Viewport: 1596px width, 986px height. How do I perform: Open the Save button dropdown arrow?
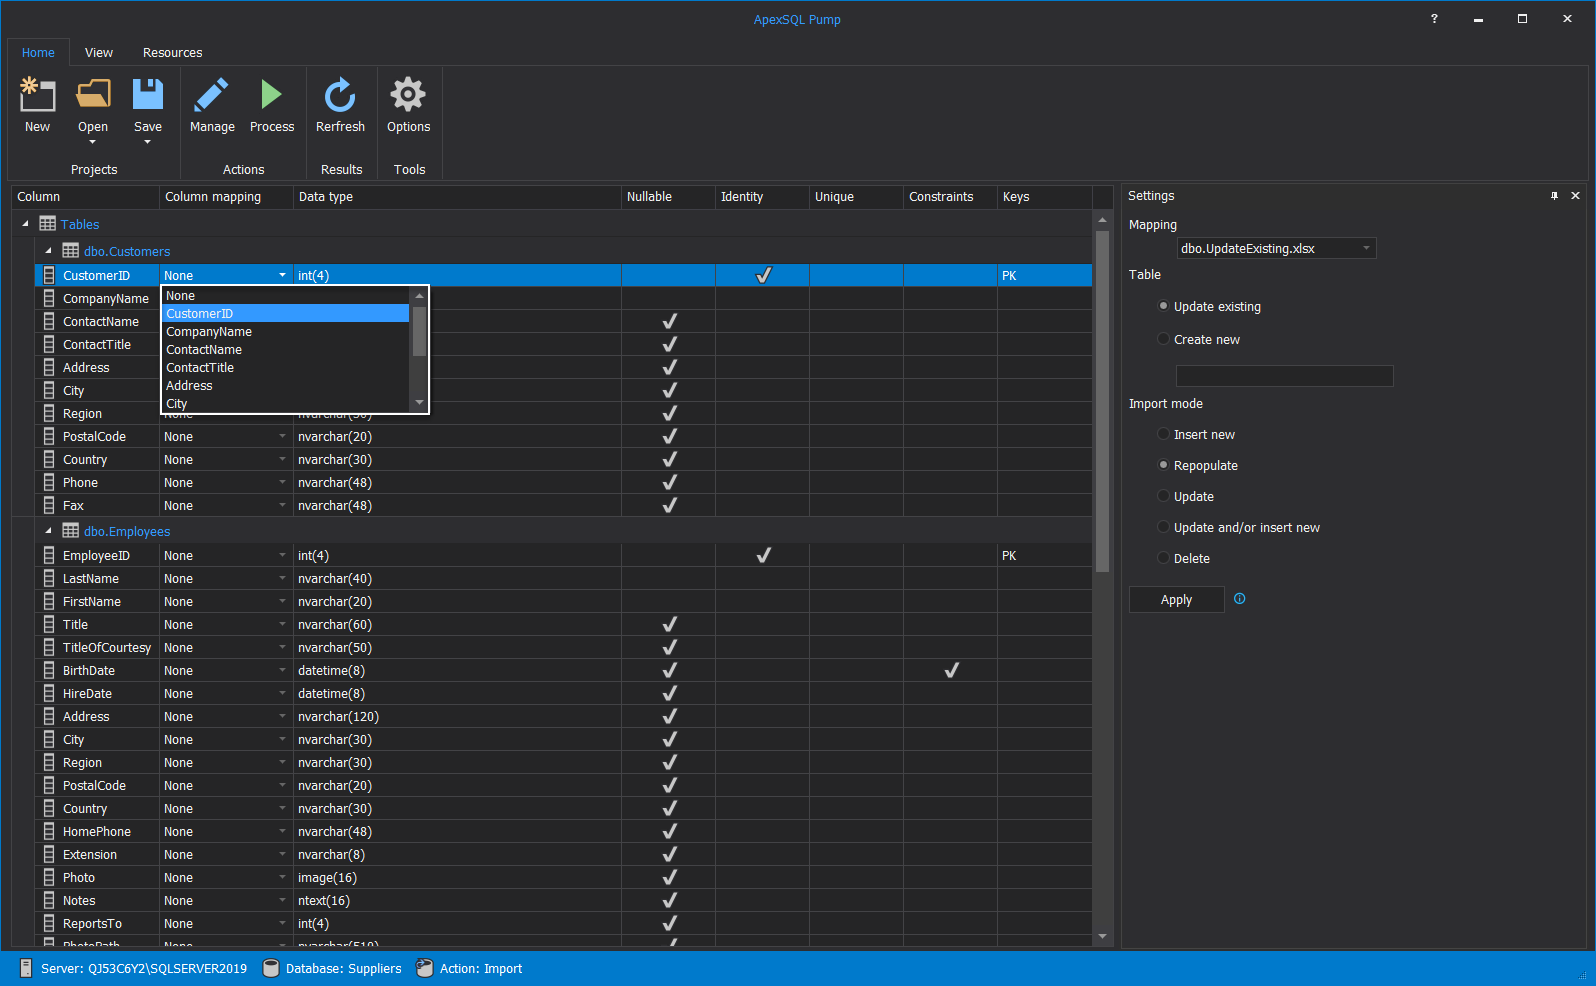(148, 142)
